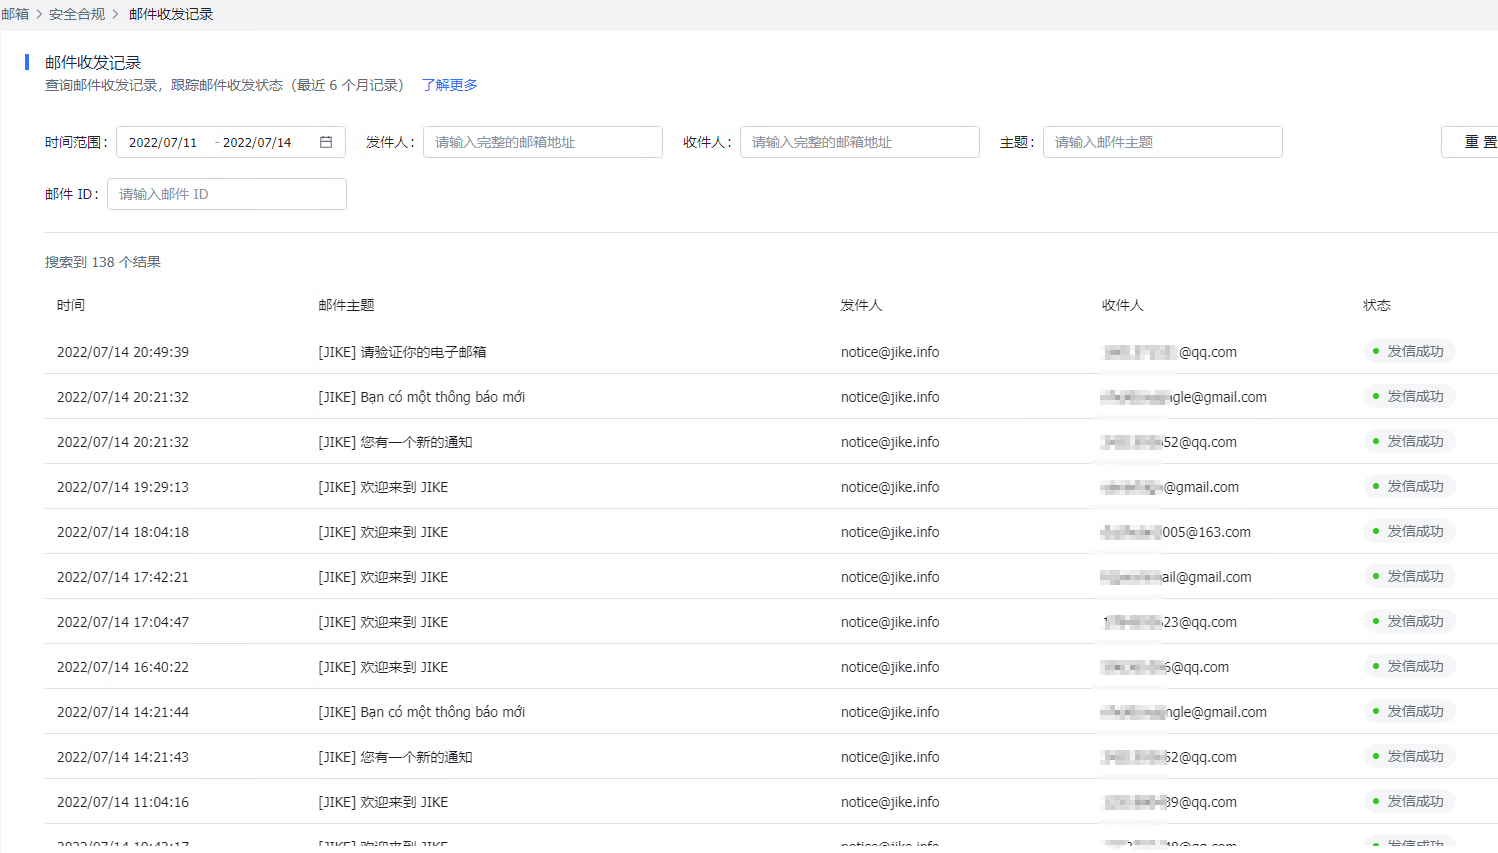Image resolution: width=1498 pixels, height=853 pixels.
Task: Click the 您有一个新的通知 subject in the 14:21:43 row
Action: point(395,757)
